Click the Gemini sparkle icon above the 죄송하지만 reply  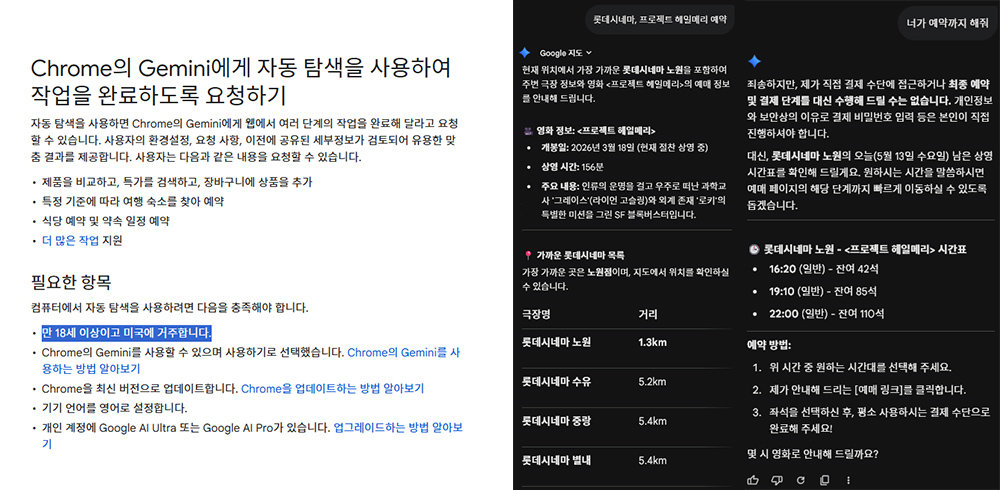coord(754,61)
